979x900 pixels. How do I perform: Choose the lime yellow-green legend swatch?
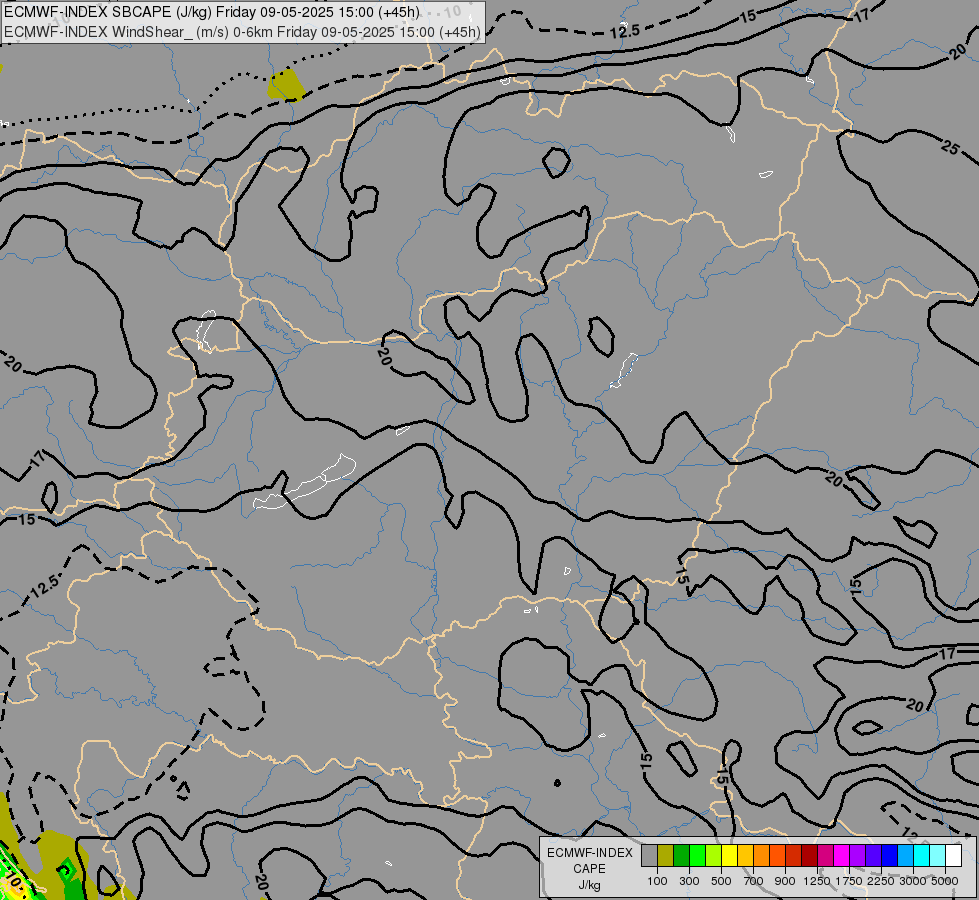714,856
